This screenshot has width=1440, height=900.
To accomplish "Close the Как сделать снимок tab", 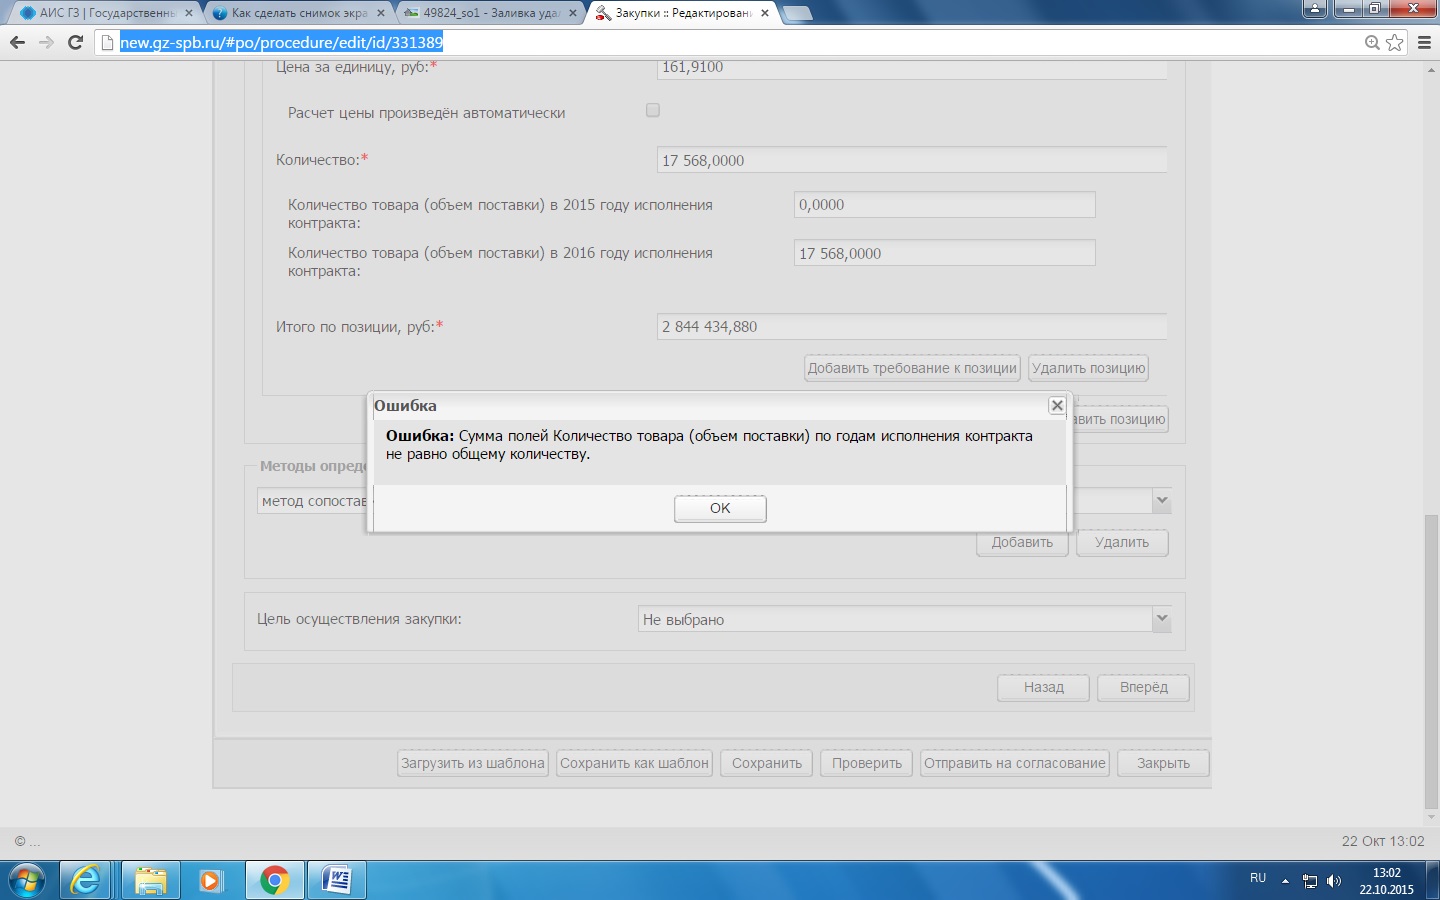I will pos(381,13).
